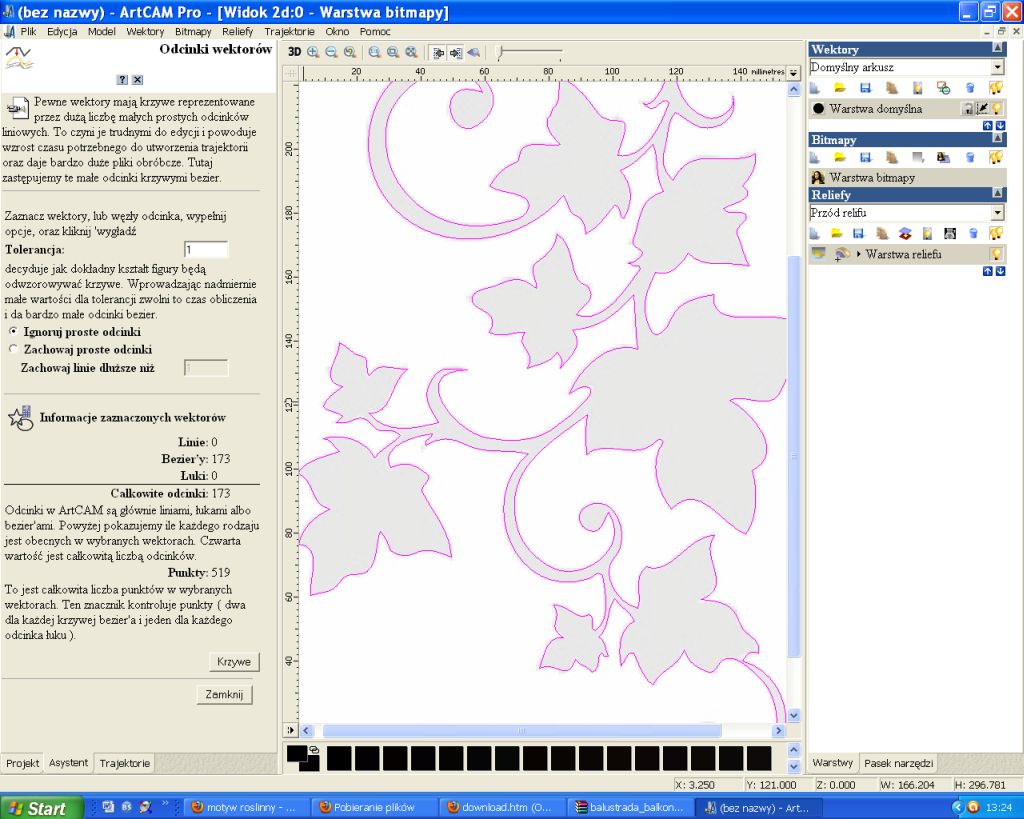Viewport: 1024px width, 819px height.
Task: Expand the Warstwa reliefu triangle
Action: click(x=858, y=254)
